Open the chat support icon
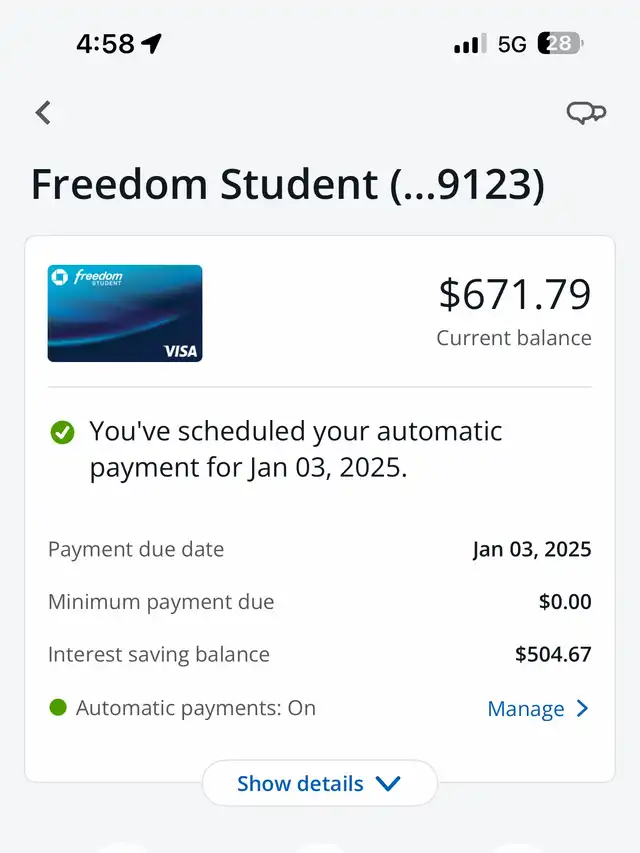 click(x=585, y=113)
